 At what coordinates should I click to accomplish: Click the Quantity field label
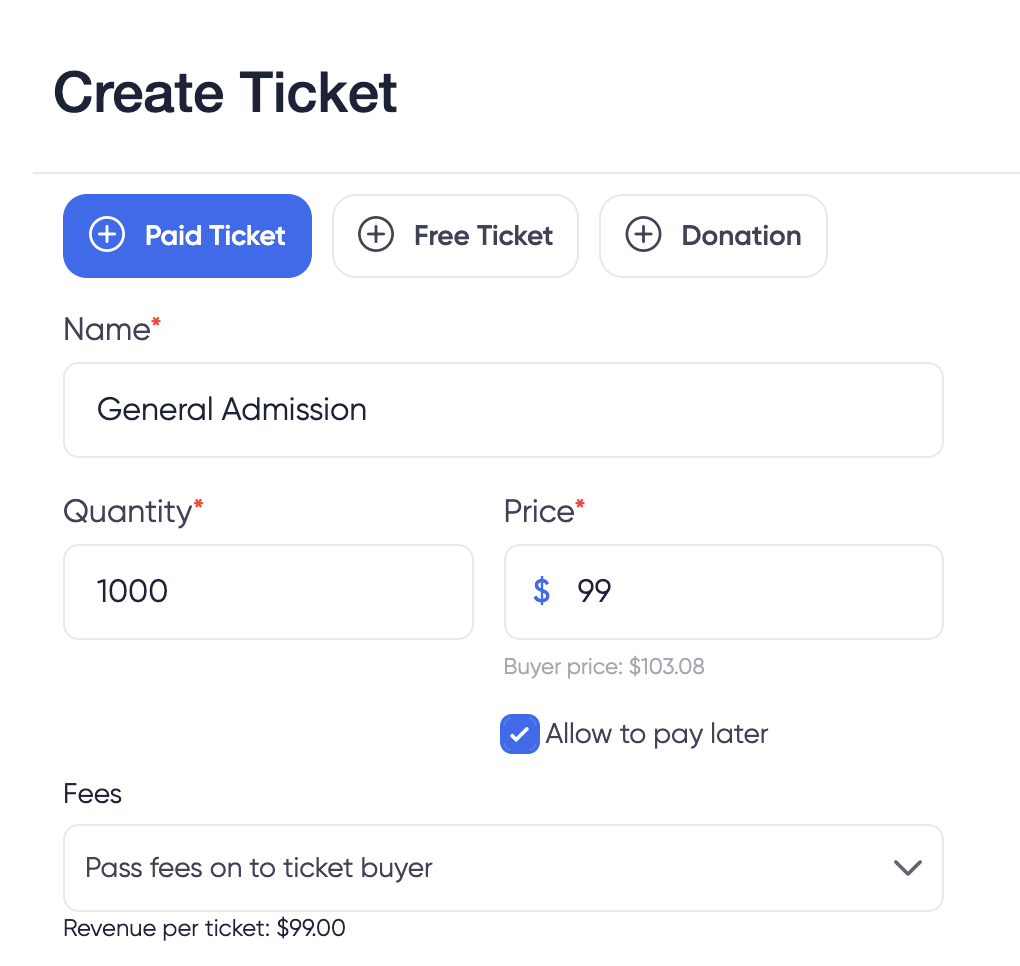tap(128, 511)
